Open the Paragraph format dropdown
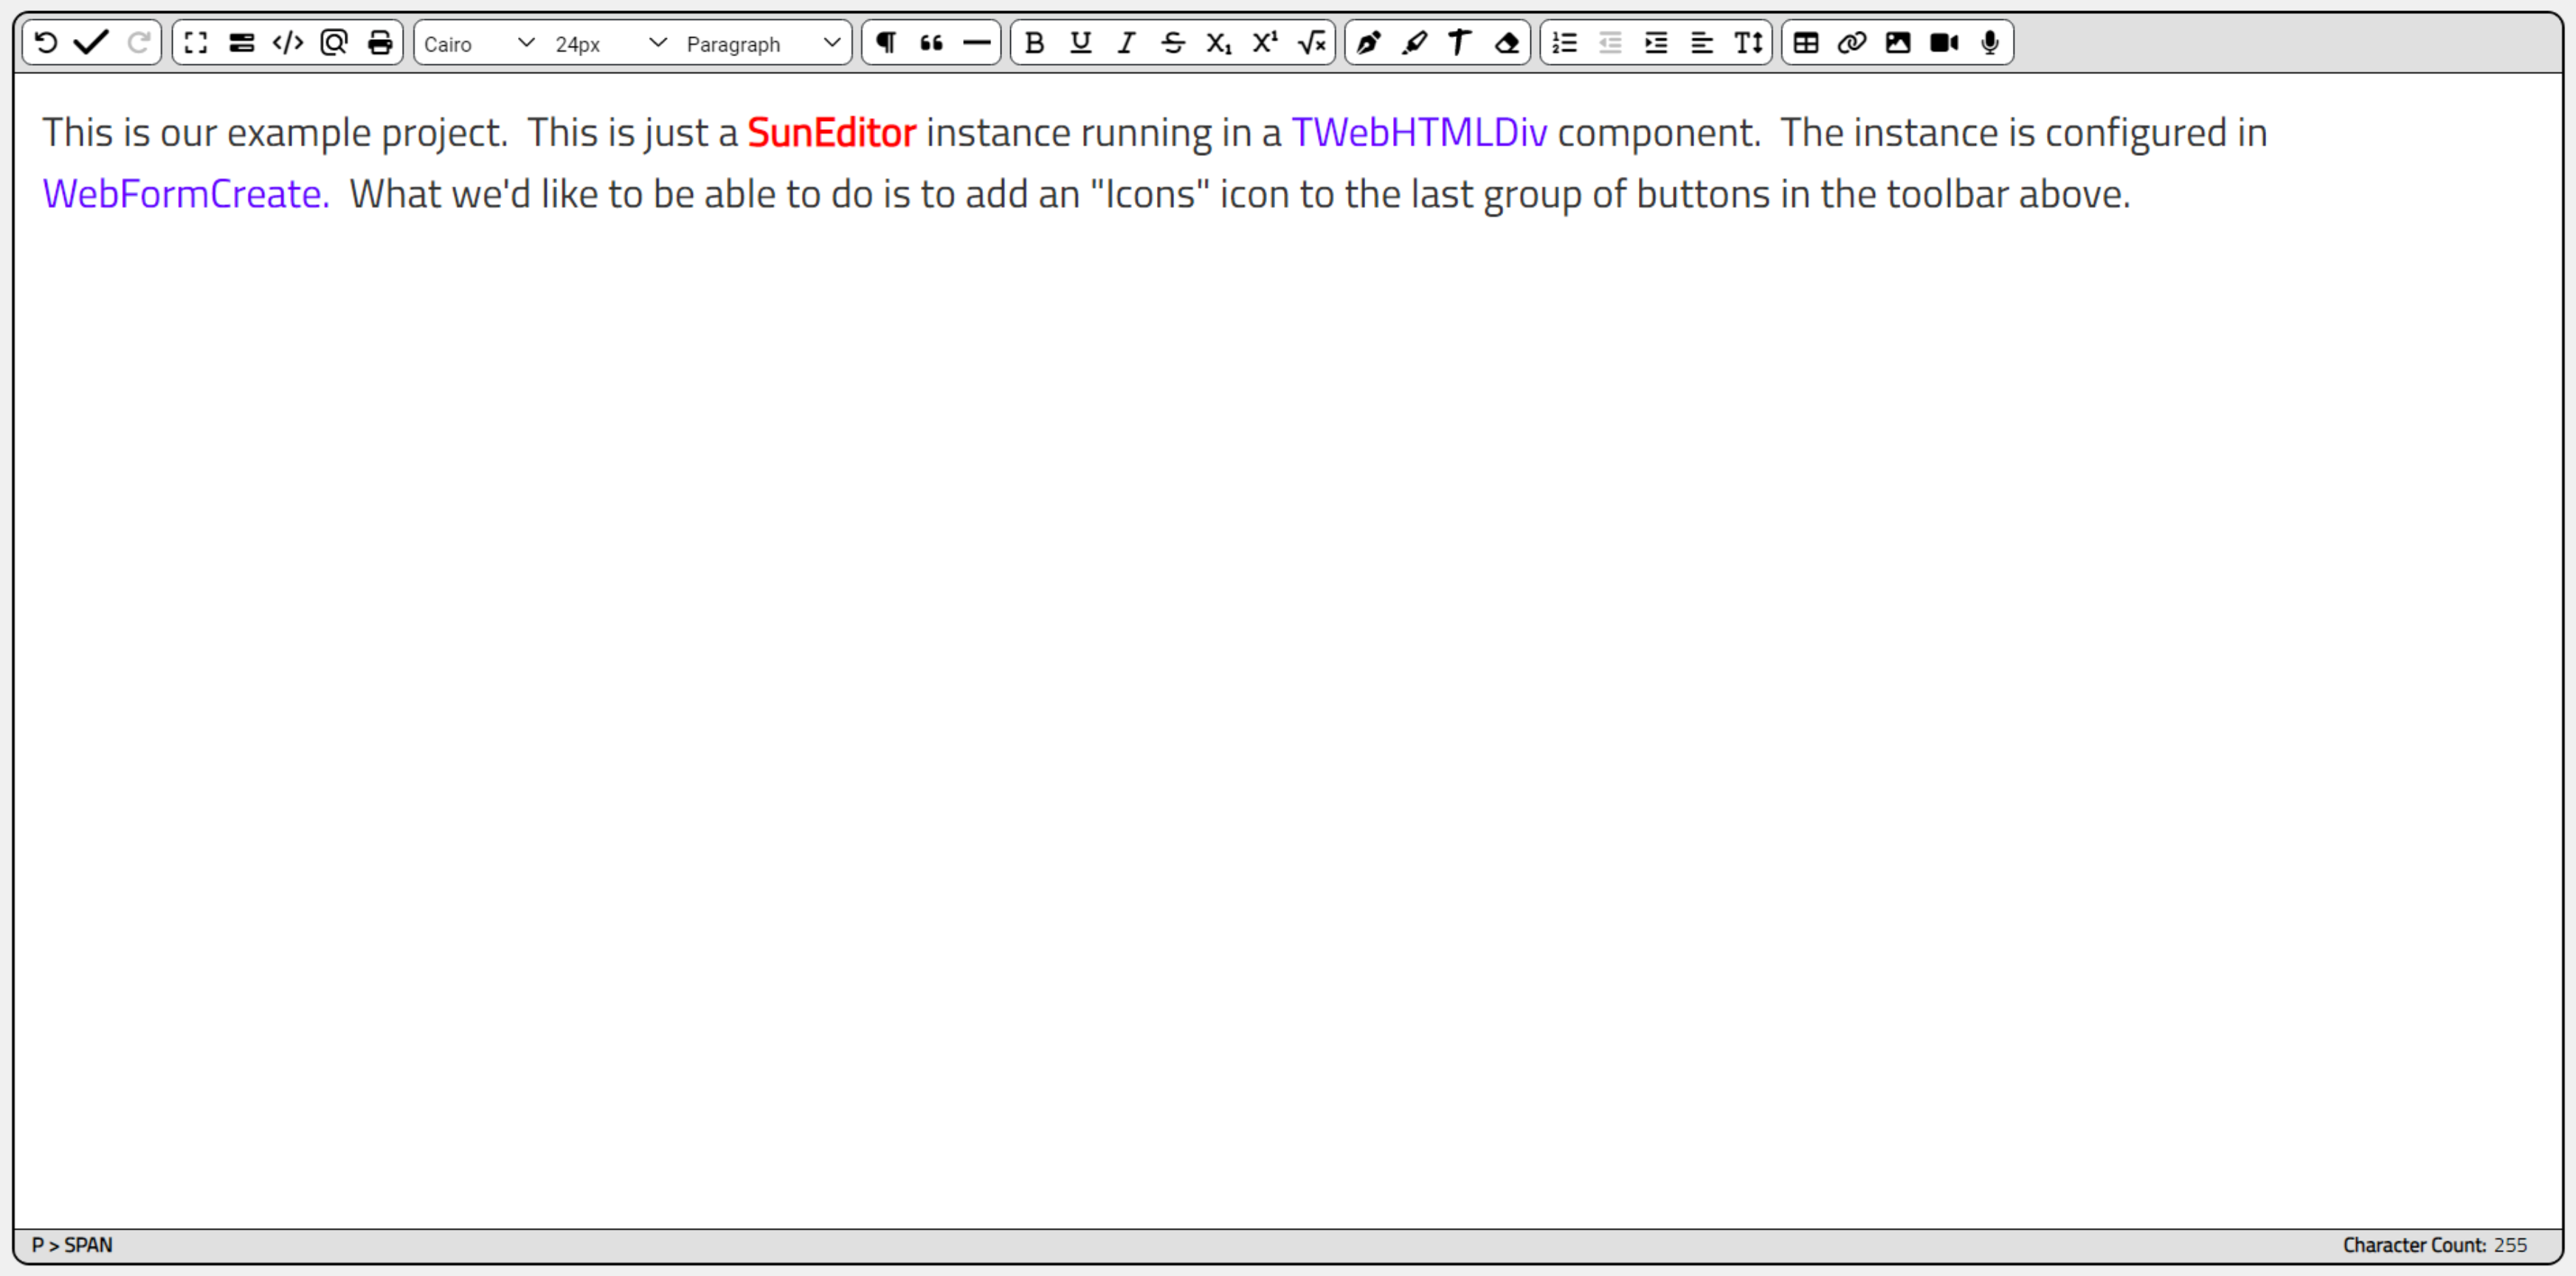The height and width of the screenshot is (1276, 2576). tap(763, 44)
